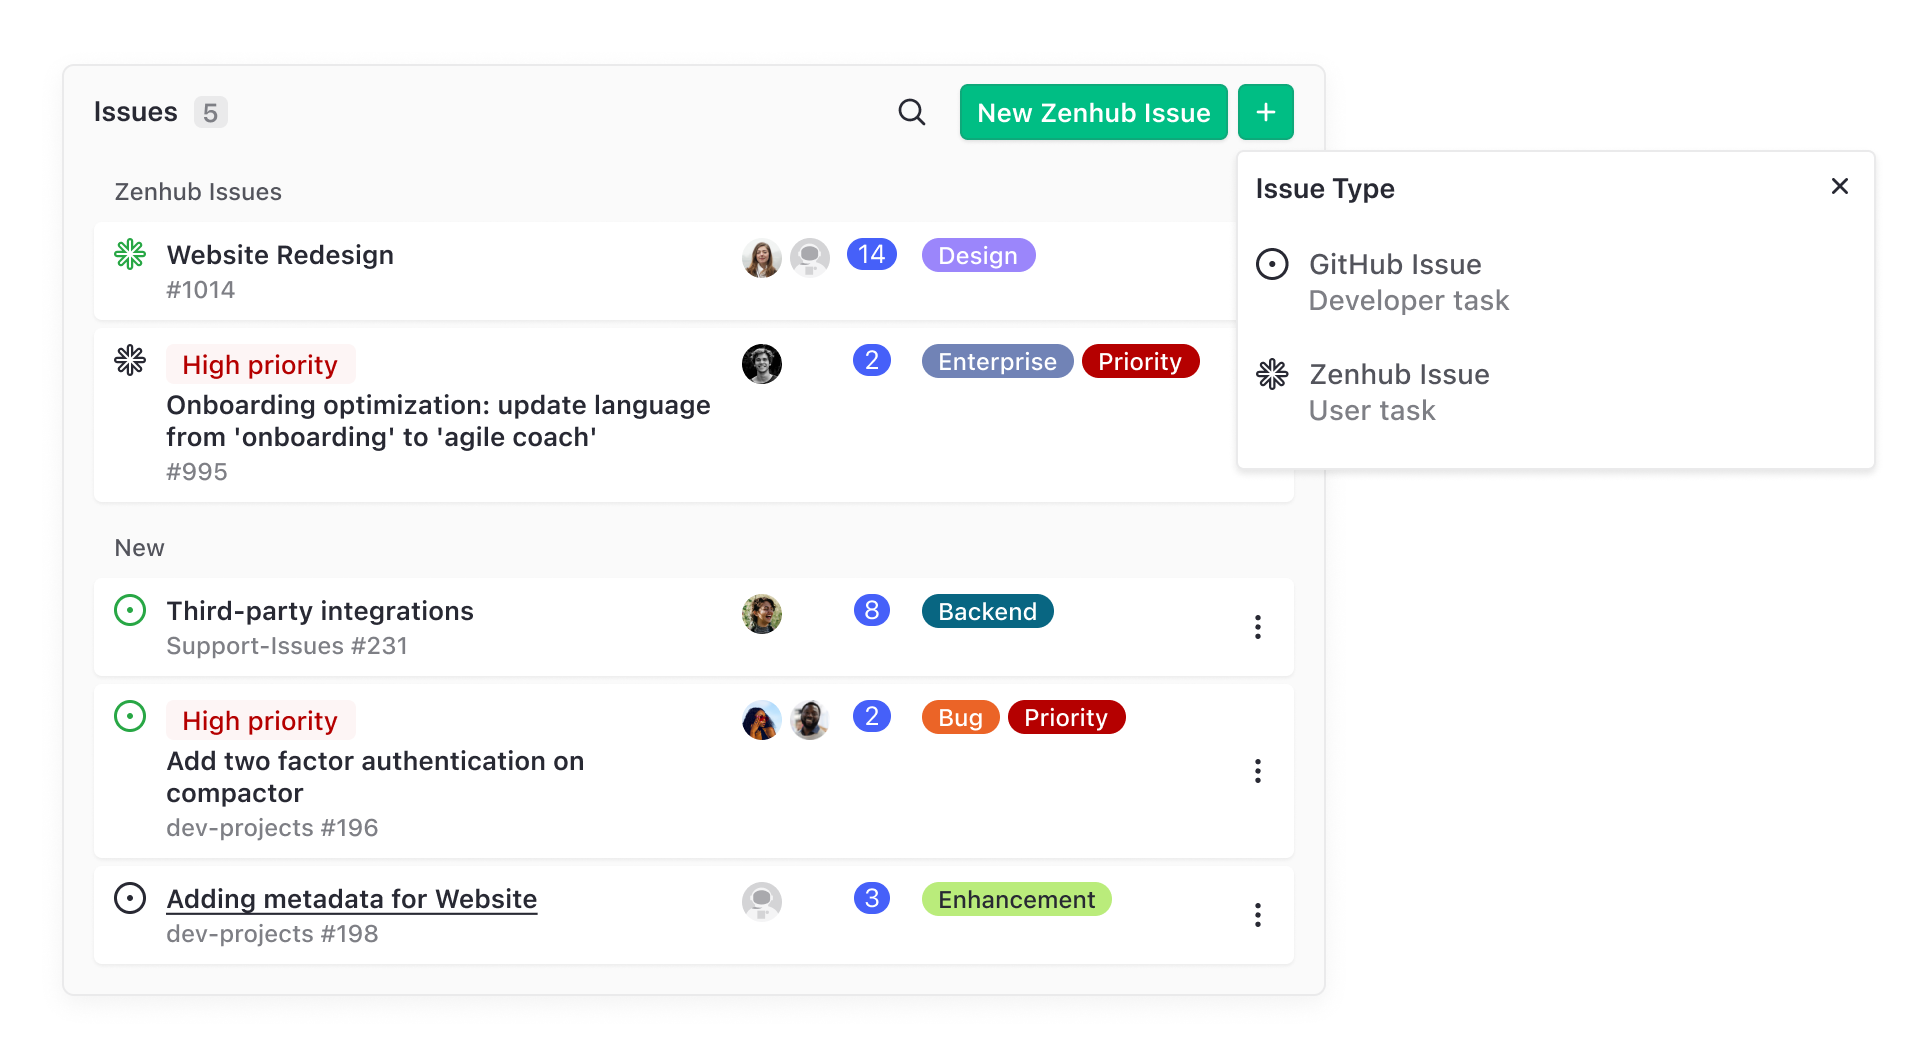Screen dimensions: 1928x1060
Task: Click the estimate badge 14 on Website Redesign
Action: click(871, 254)
